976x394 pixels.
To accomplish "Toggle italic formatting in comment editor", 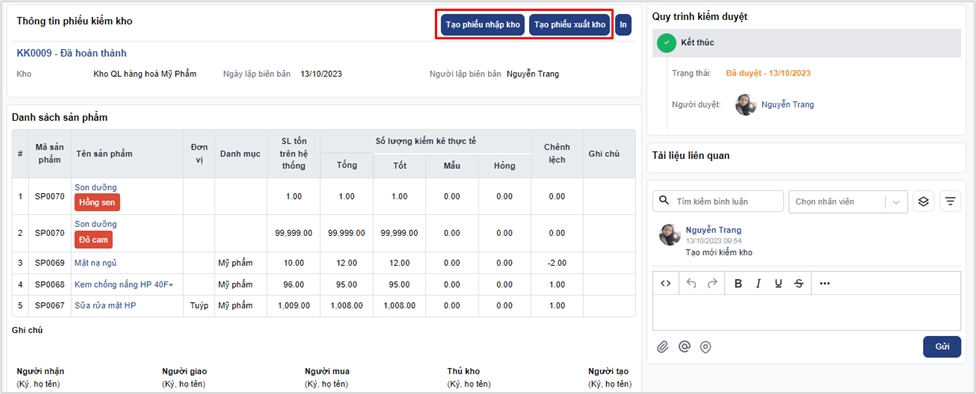I will point(758,283).
